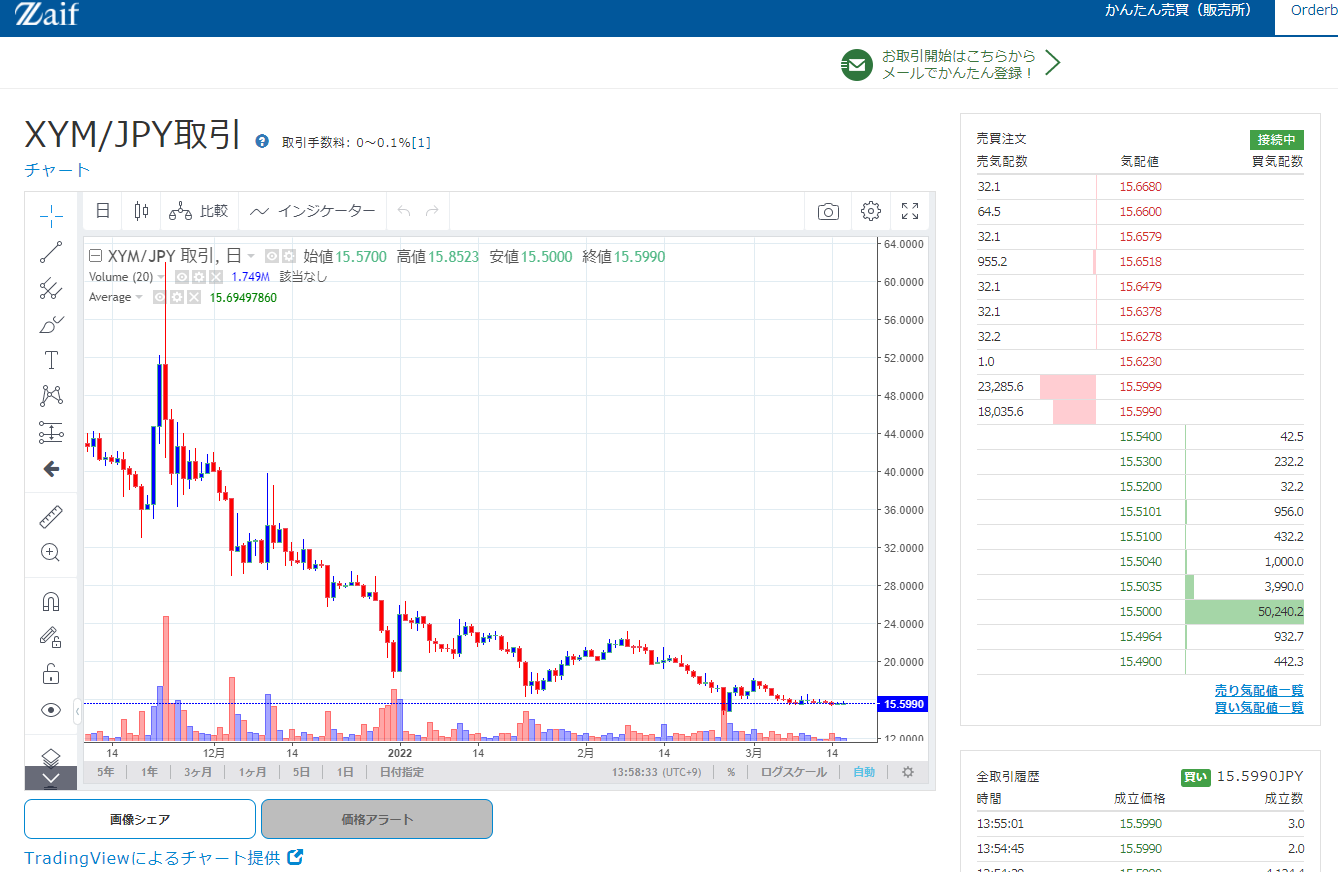This screenshot has width=1338, height=872.
Task: Open chart settings gear in top toolbar
Action: [870, 211]
